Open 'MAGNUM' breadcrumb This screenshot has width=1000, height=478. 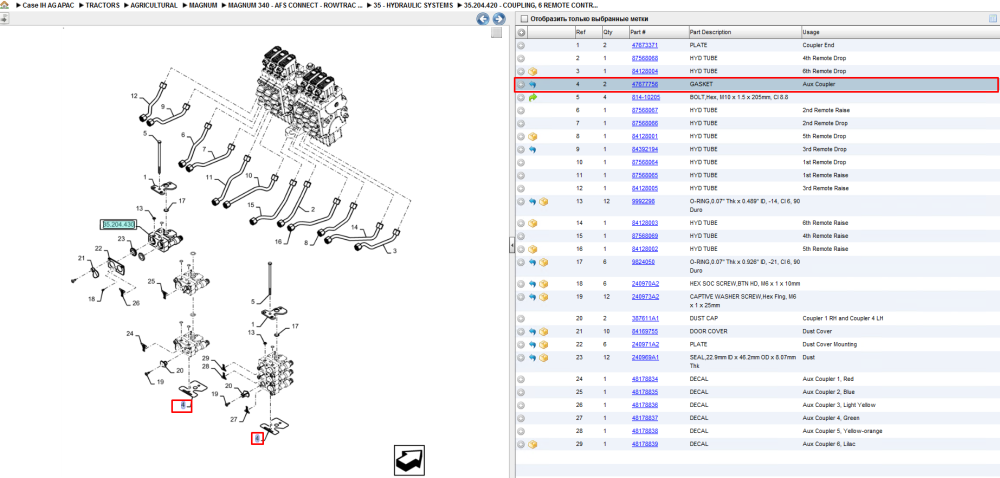pyautogui.click(x=203, y=5)
